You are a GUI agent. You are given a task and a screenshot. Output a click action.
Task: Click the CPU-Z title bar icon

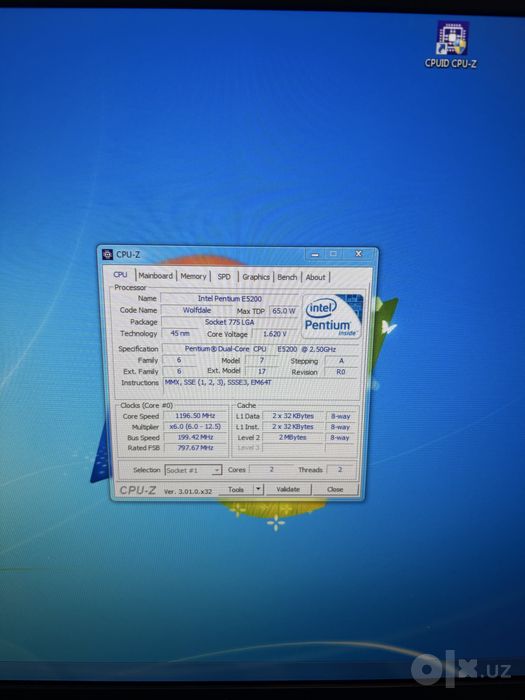point(107,254)
